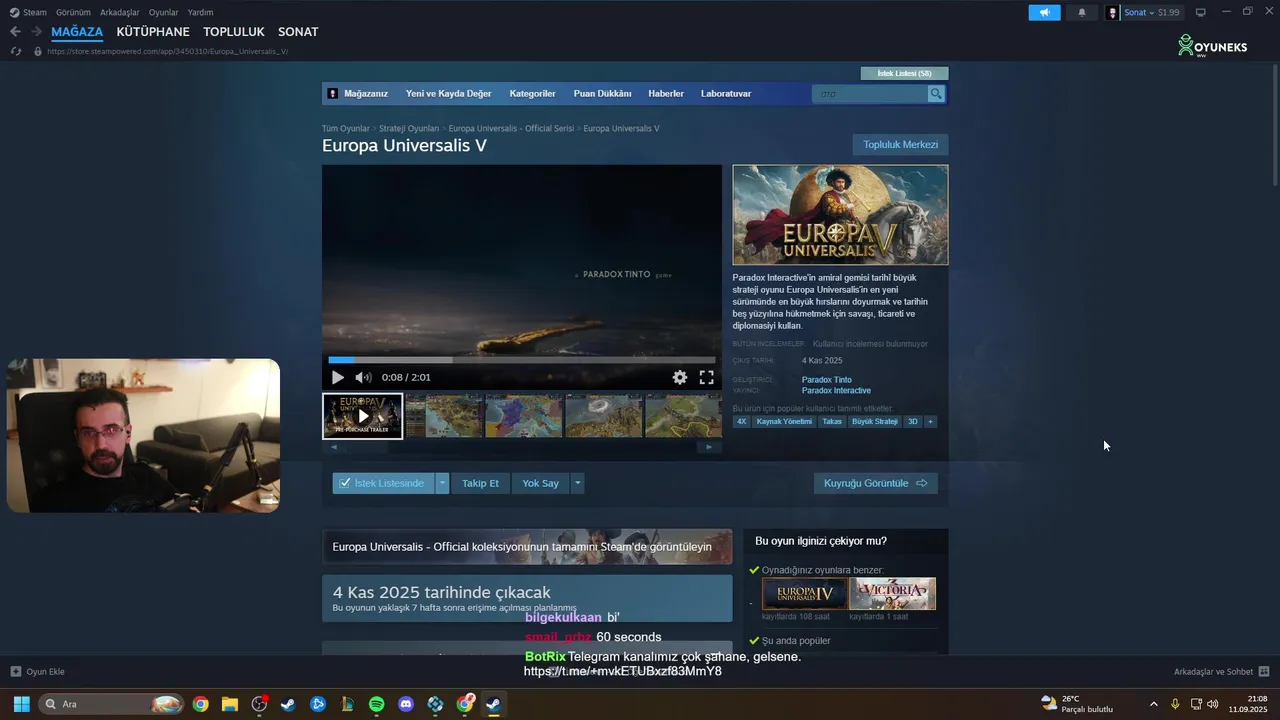Click the microphone tray icon

[x=1175, y=704]
